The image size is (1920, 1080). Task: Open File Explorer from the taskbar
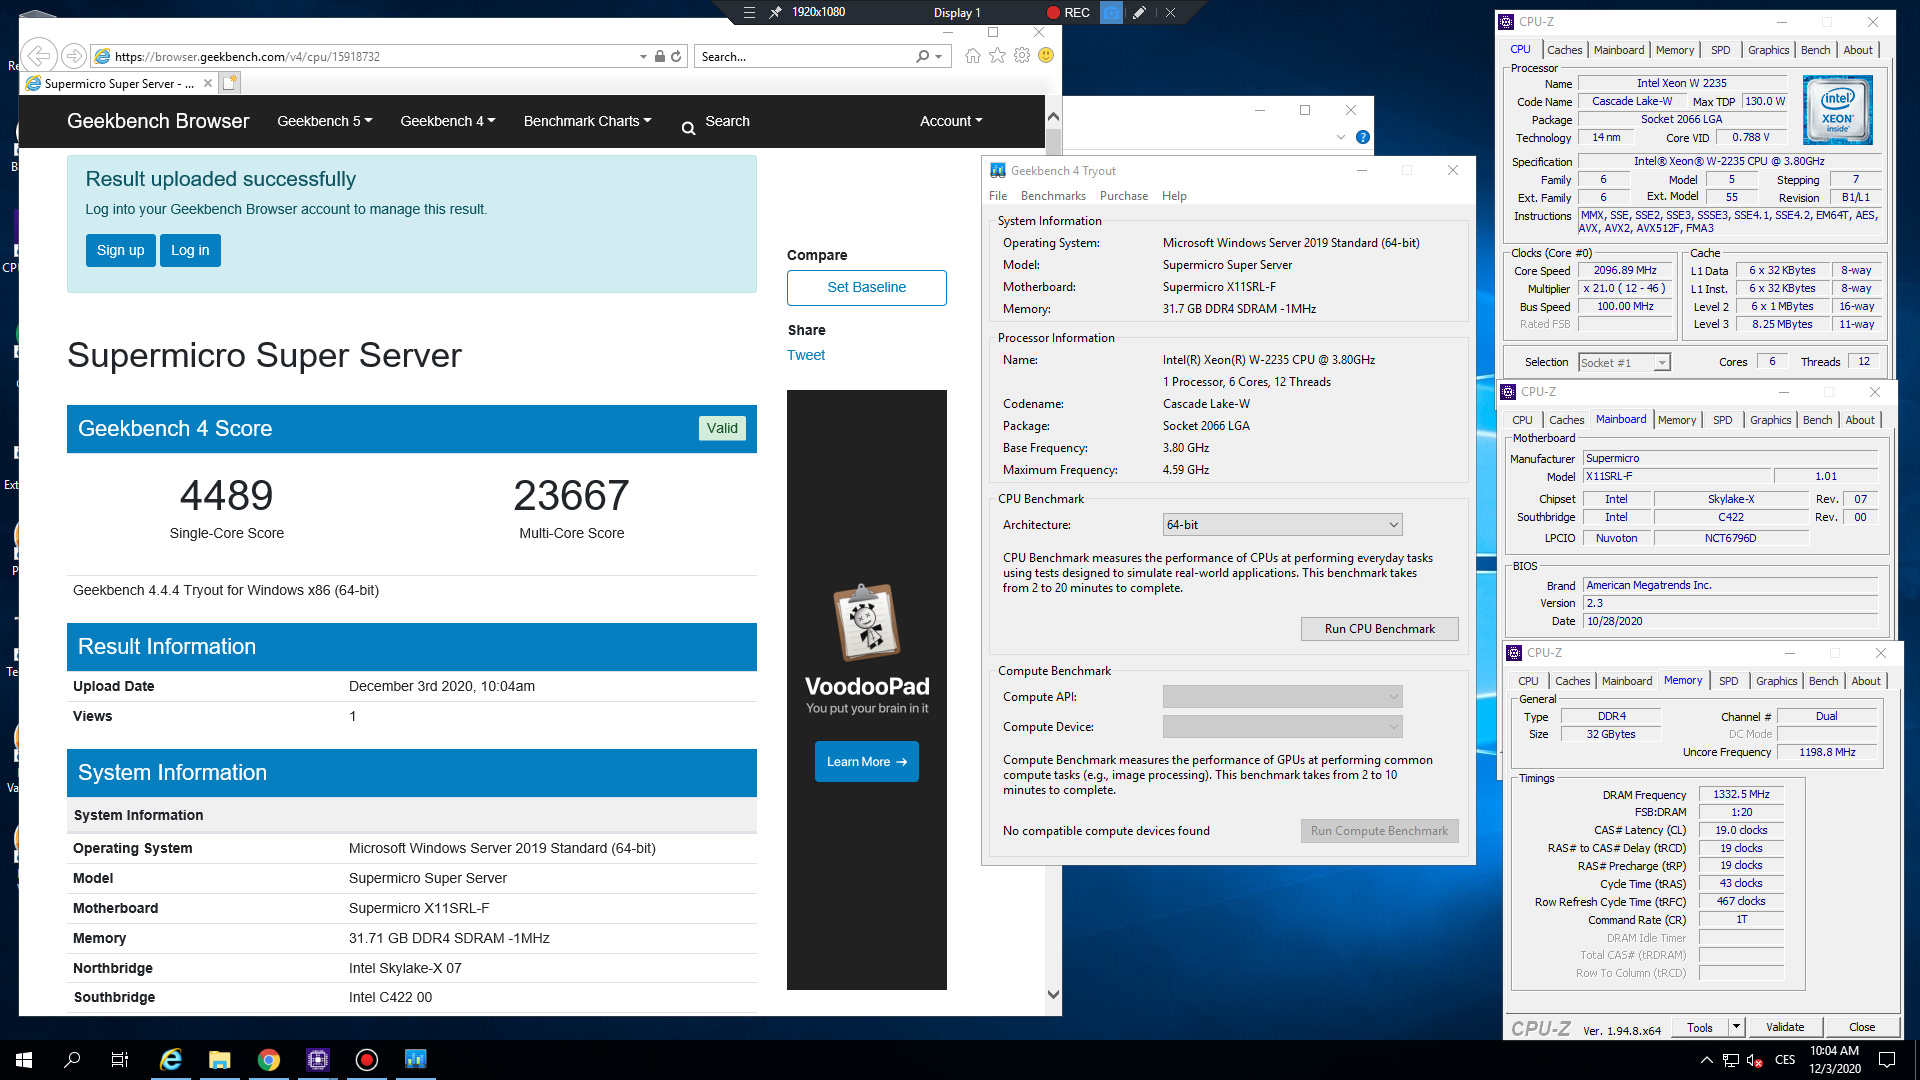coord(219,1060)
